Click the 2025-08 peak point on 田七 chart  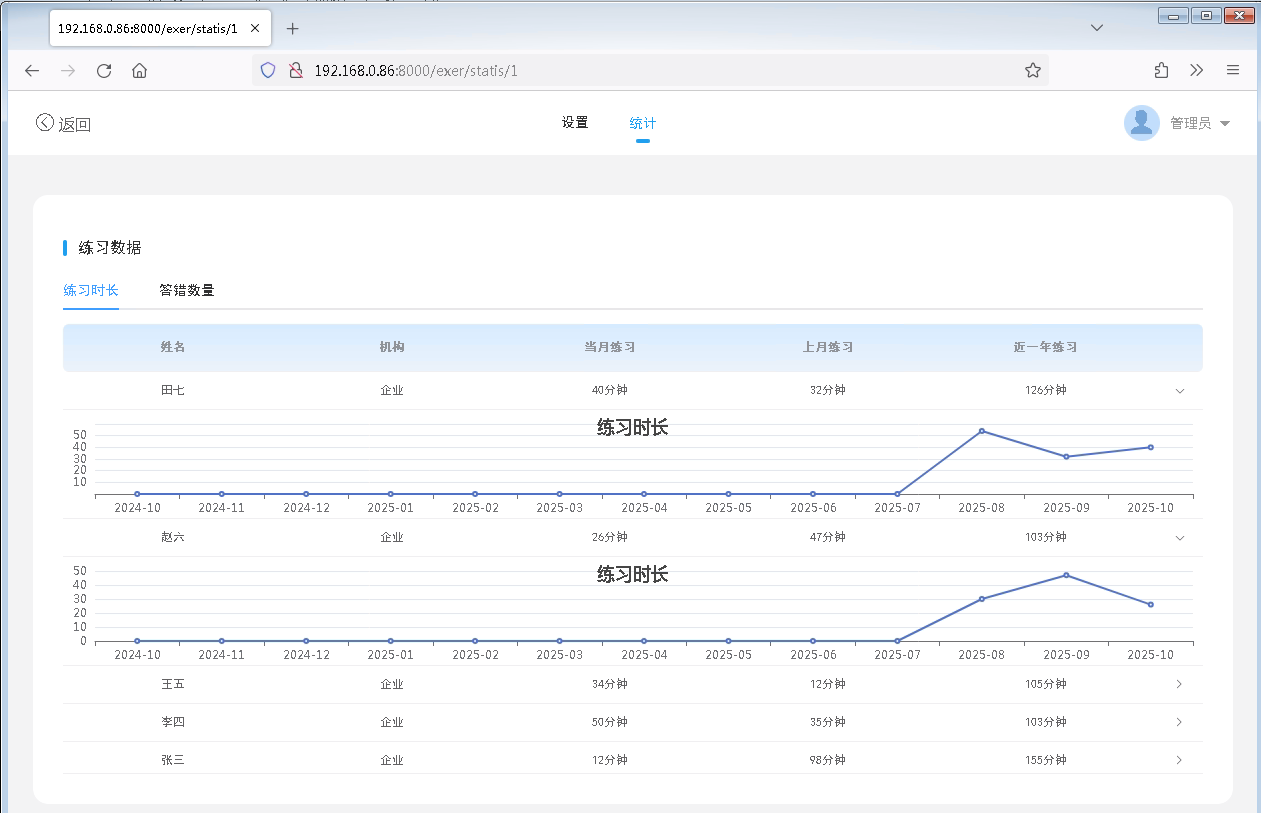pyautogui.click(x=982, y=431)
